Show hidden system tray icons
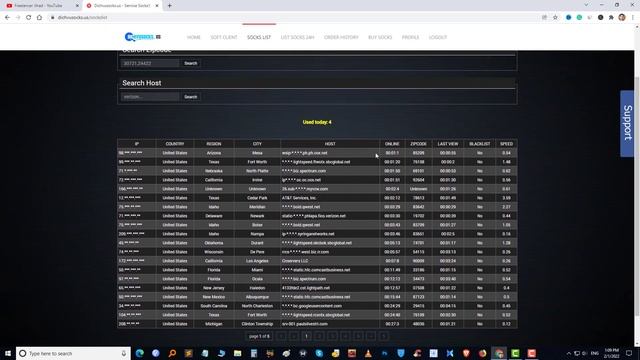 pyautogui.click(x=569, y=353)
